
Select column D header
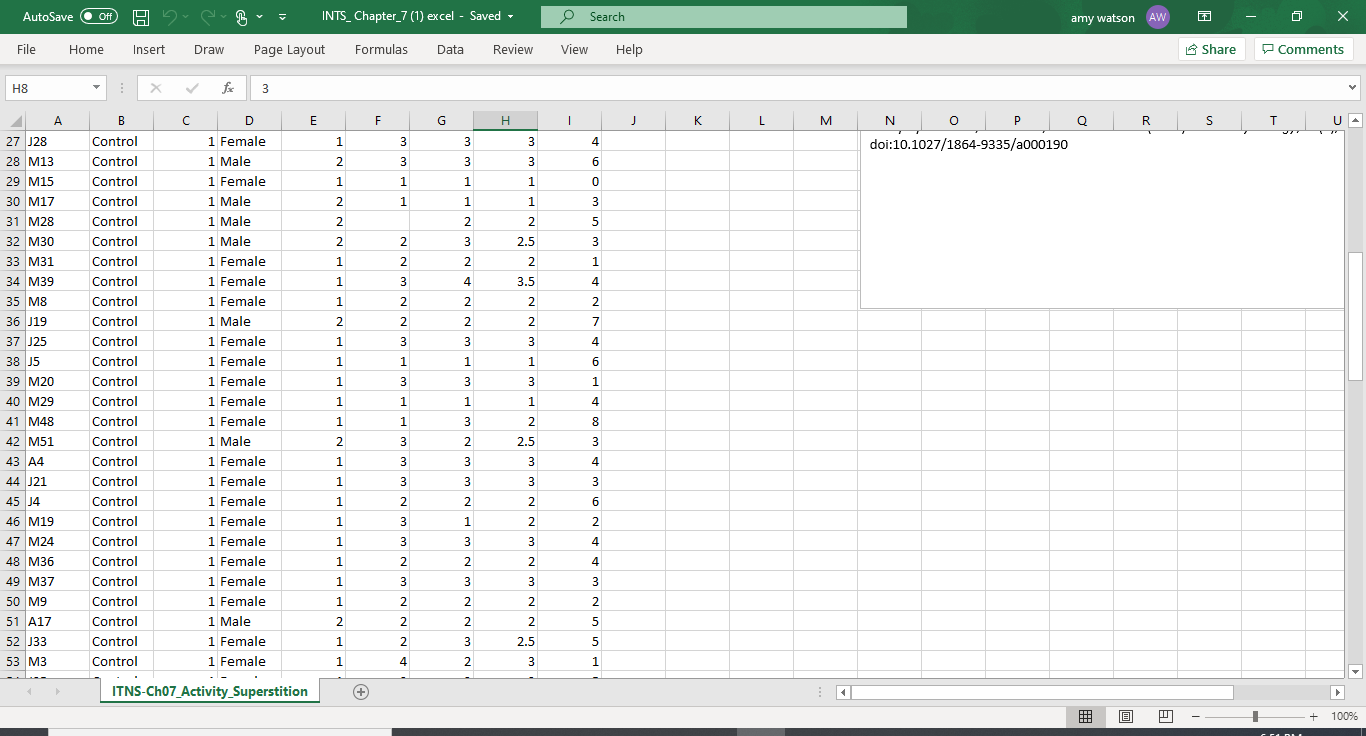pyautogui.click(x=249, y=121)
